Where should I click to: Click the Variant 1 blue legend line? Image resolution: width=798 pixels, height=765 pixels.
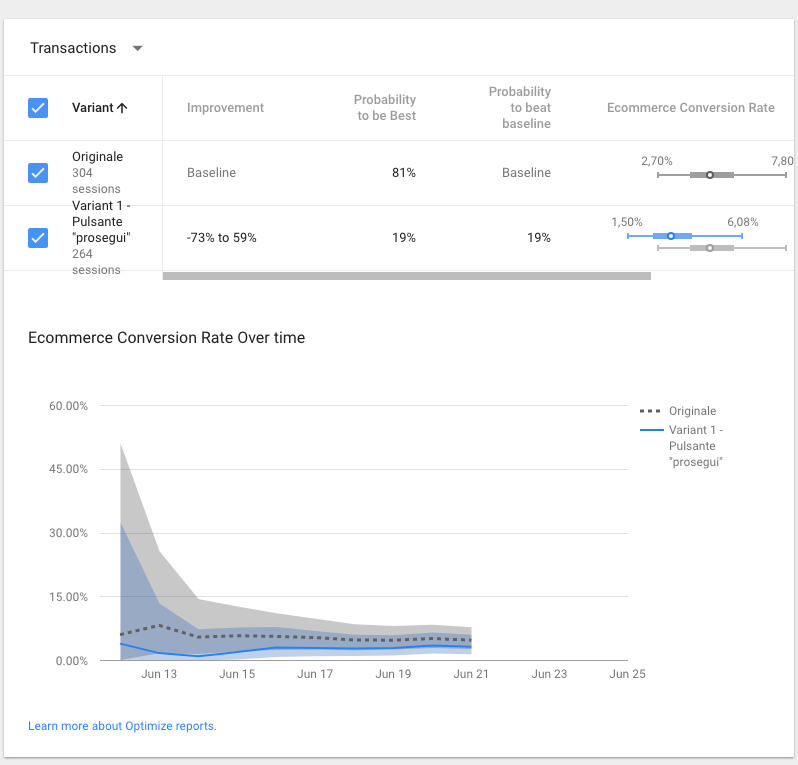tap(651, 430)
